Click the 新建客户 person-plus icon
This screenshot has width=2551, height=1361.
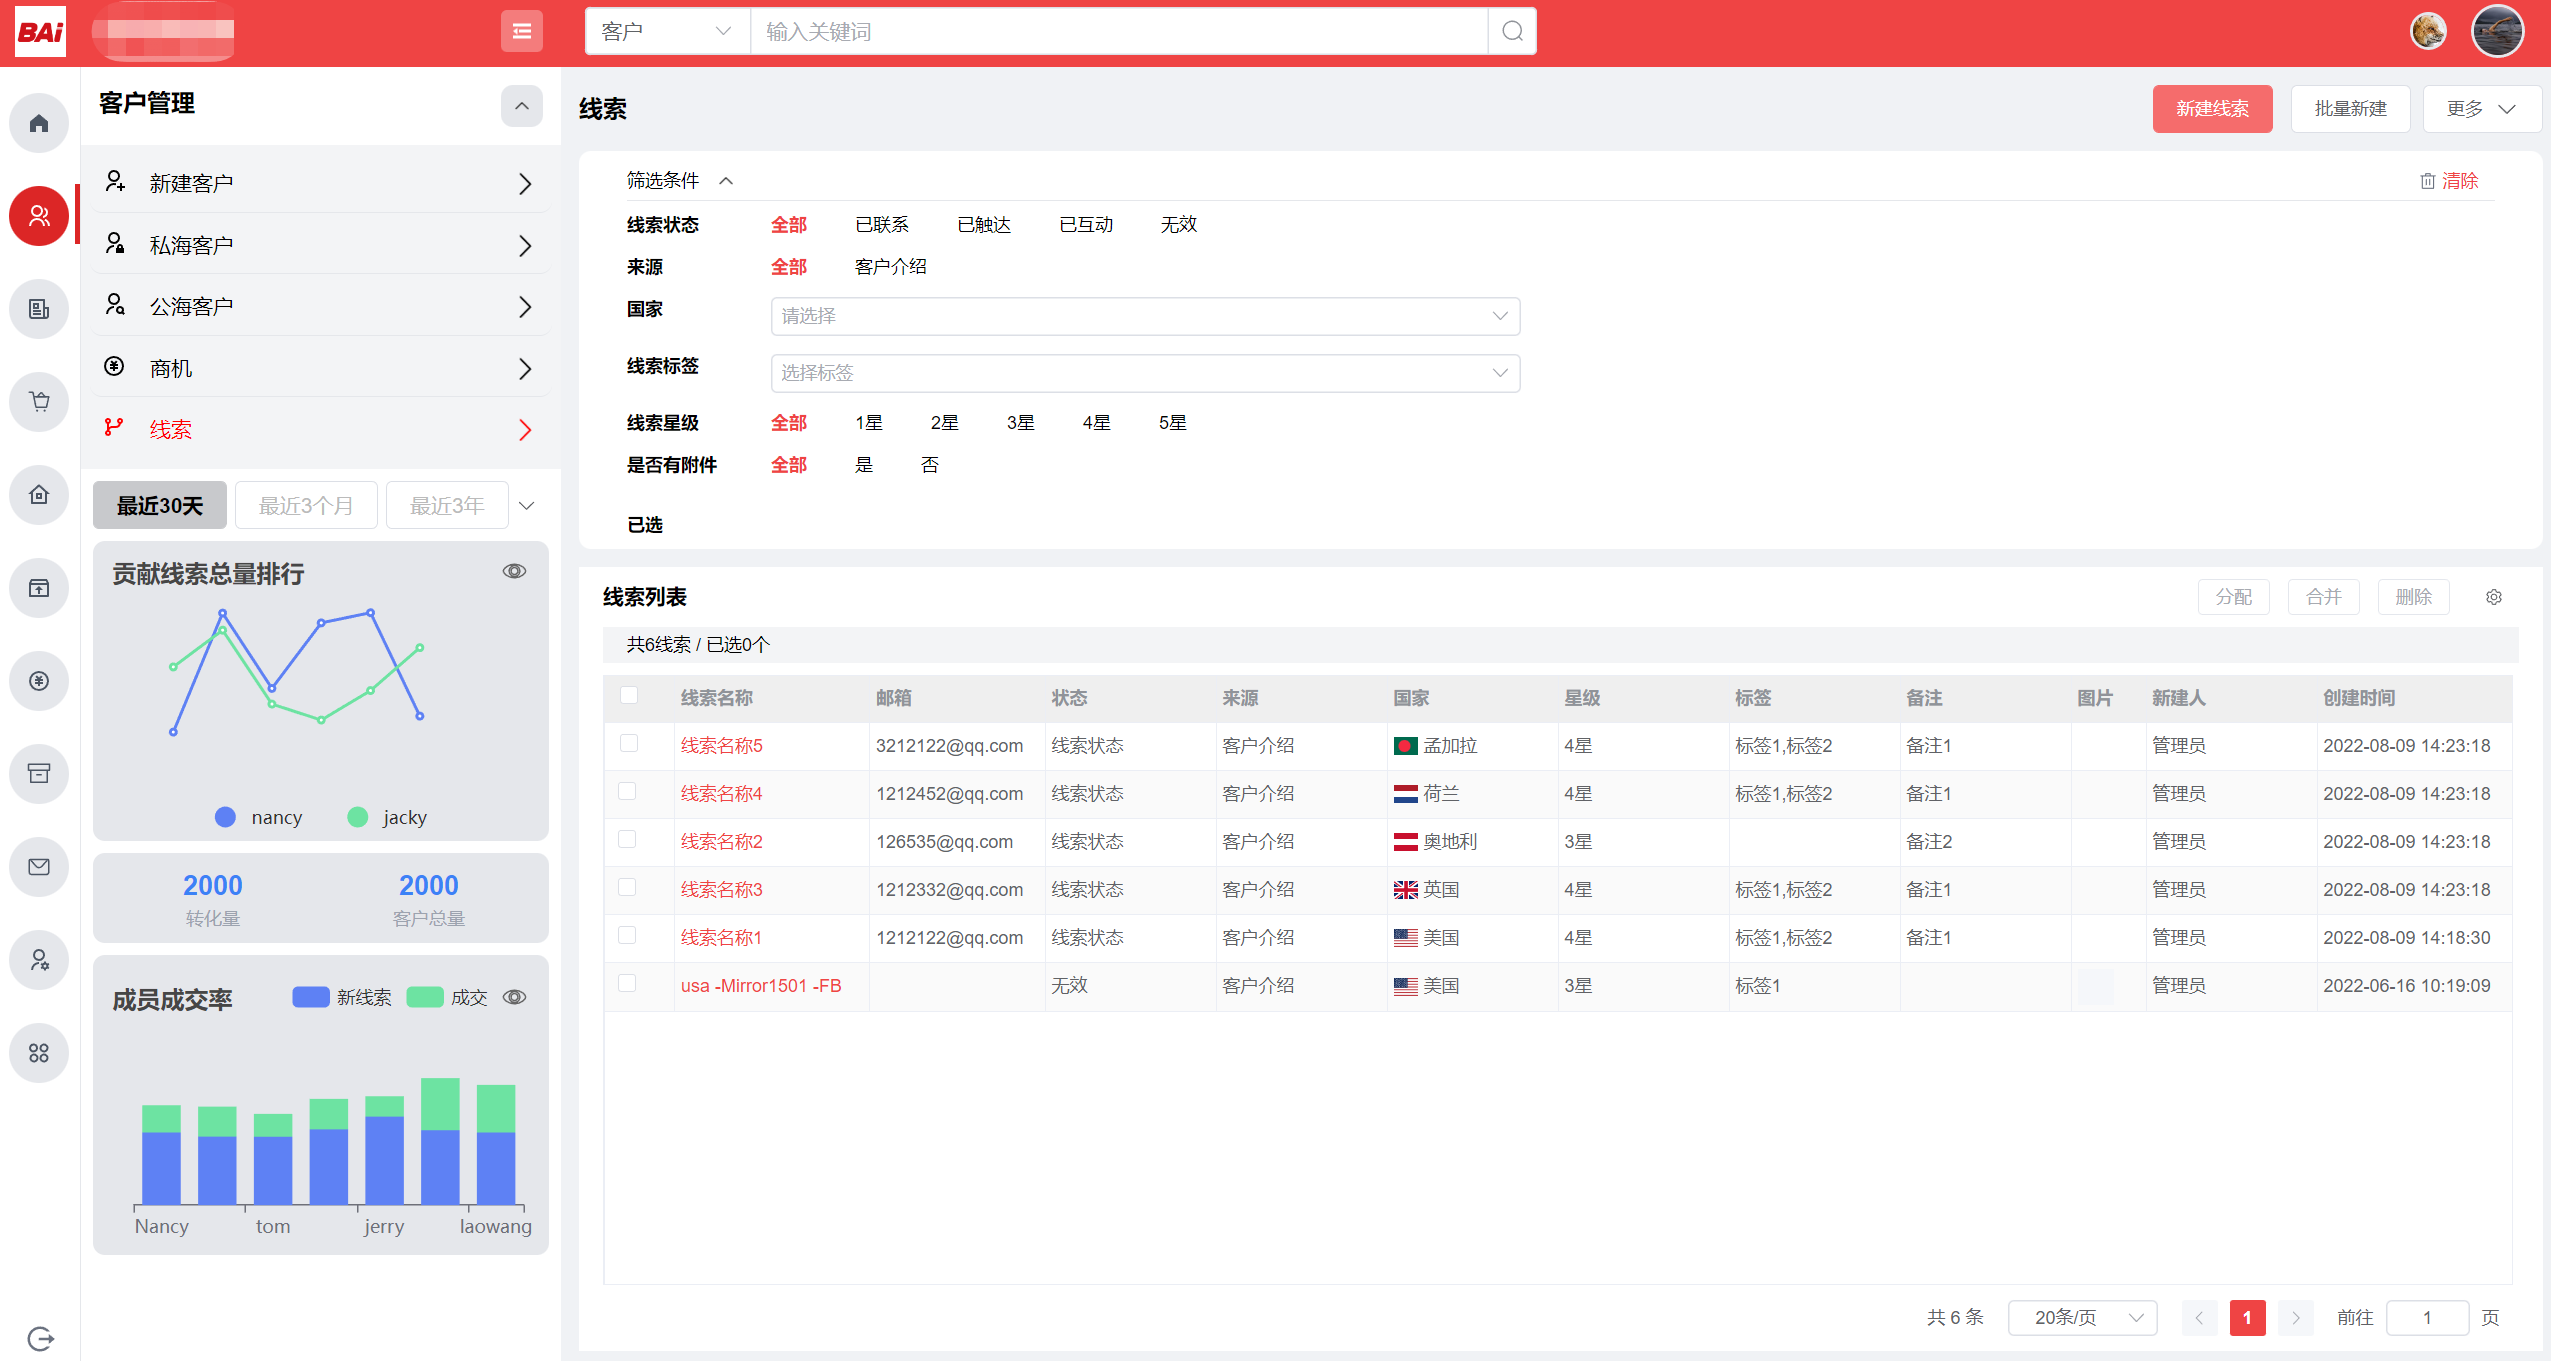pos(115,181)
